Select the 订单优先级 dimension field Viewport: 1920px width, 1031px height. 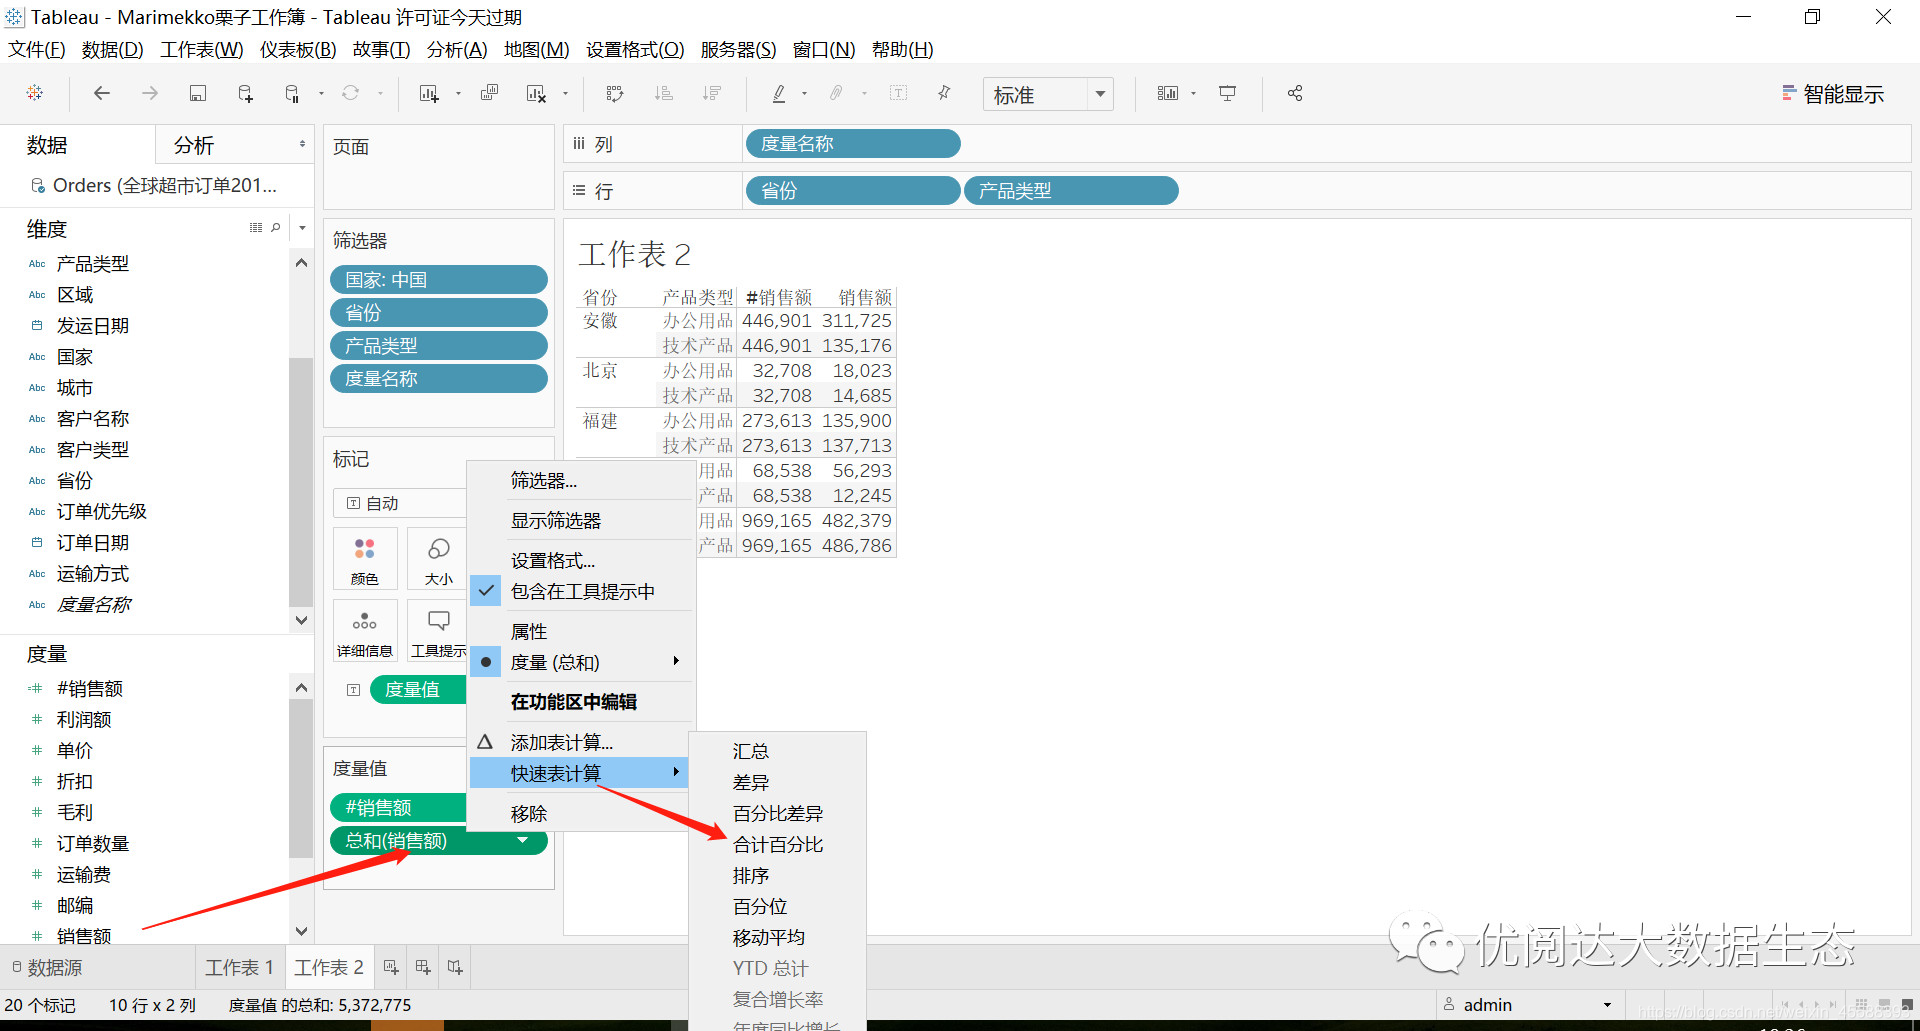point(102,511)
